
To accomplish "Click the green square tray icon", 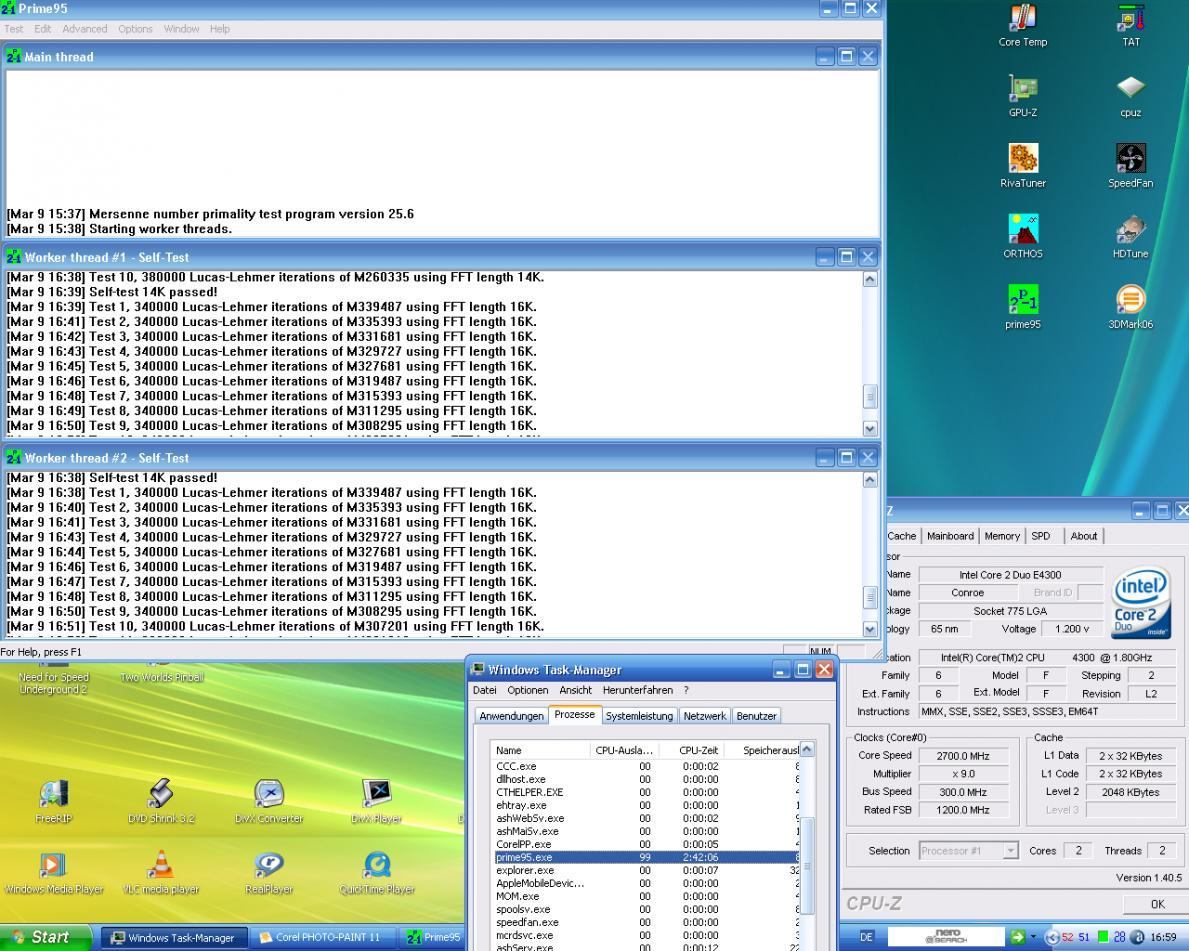I will [x=1103, y=937].
